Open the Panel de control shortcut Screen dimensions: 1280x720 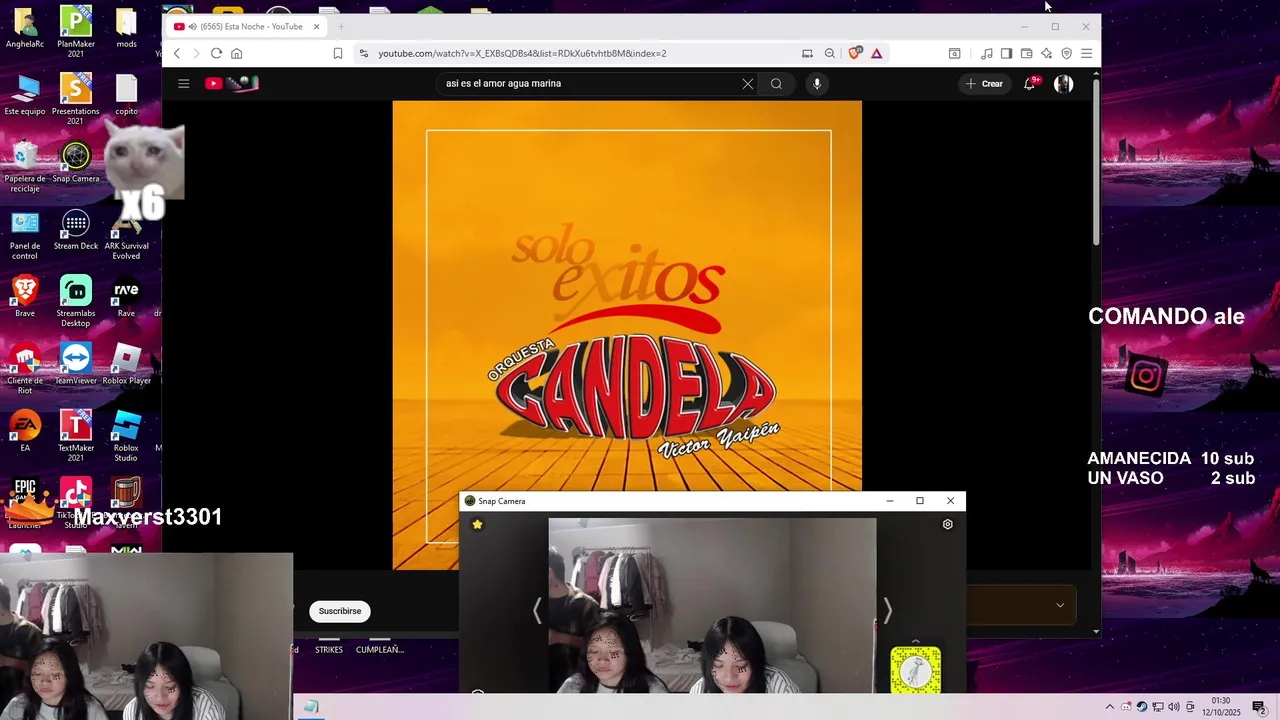tap(25, 234)
